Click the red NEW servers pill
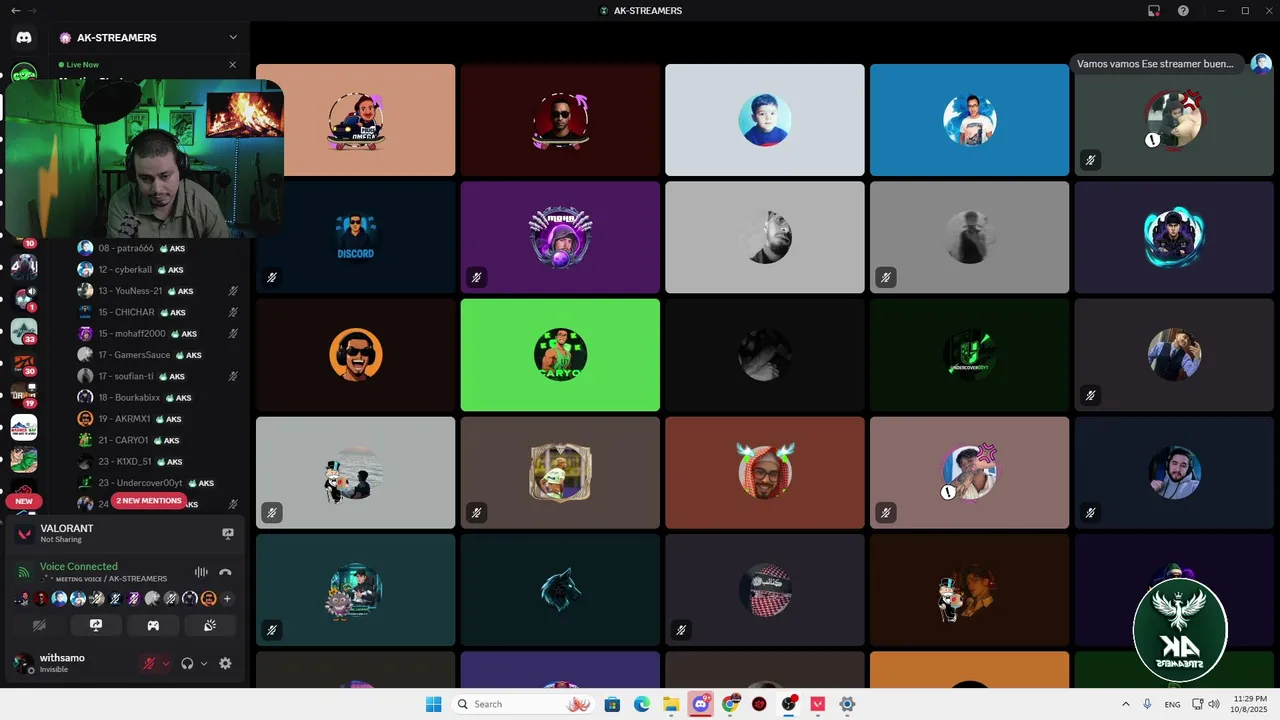The height and width of the screenshot is (720, 1280). click(24, 501)
